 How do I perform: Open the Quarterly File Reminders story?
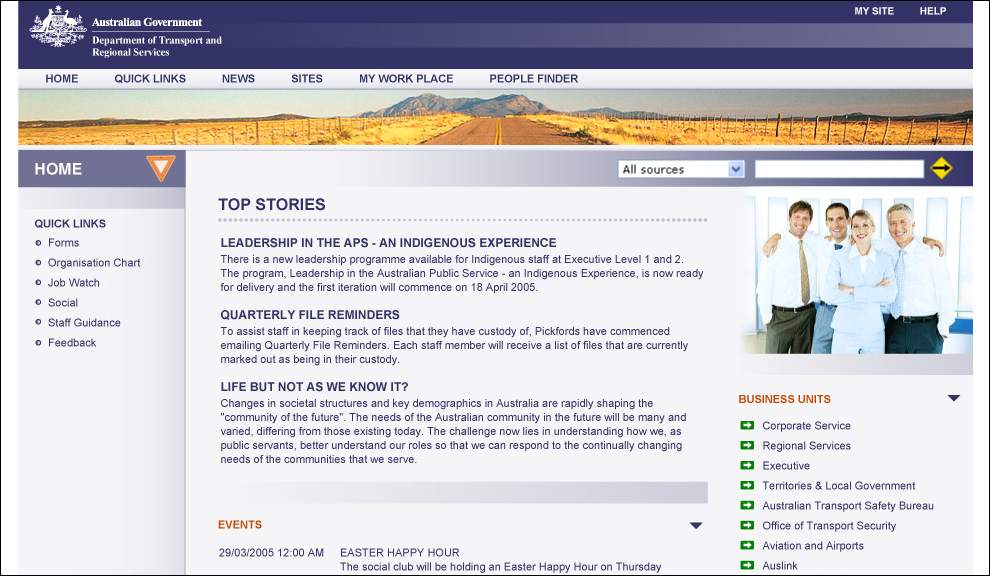(310, 315)
